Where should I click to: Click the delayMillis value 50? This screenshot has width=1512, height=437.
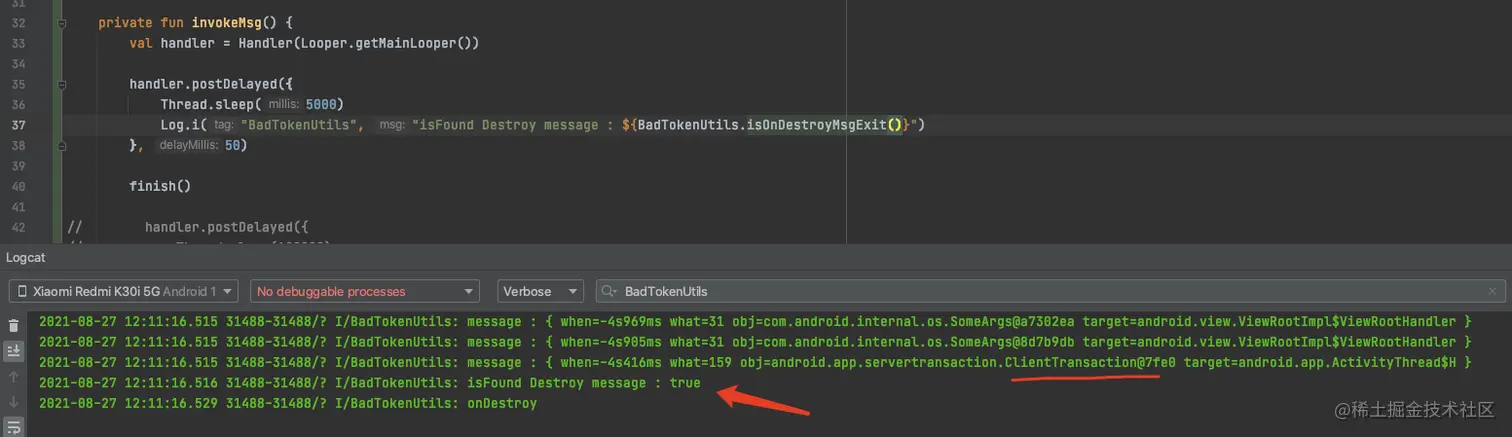click(x=231, y=146)
